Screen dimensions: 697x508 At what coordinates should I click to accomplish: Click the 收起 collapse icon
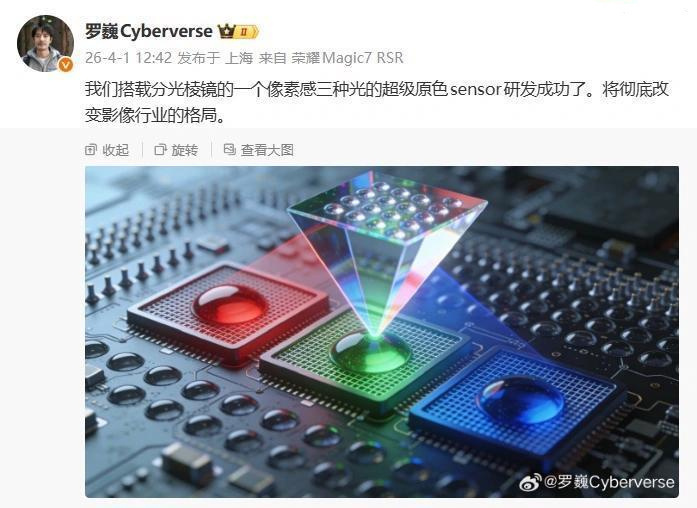pos(90,150)
